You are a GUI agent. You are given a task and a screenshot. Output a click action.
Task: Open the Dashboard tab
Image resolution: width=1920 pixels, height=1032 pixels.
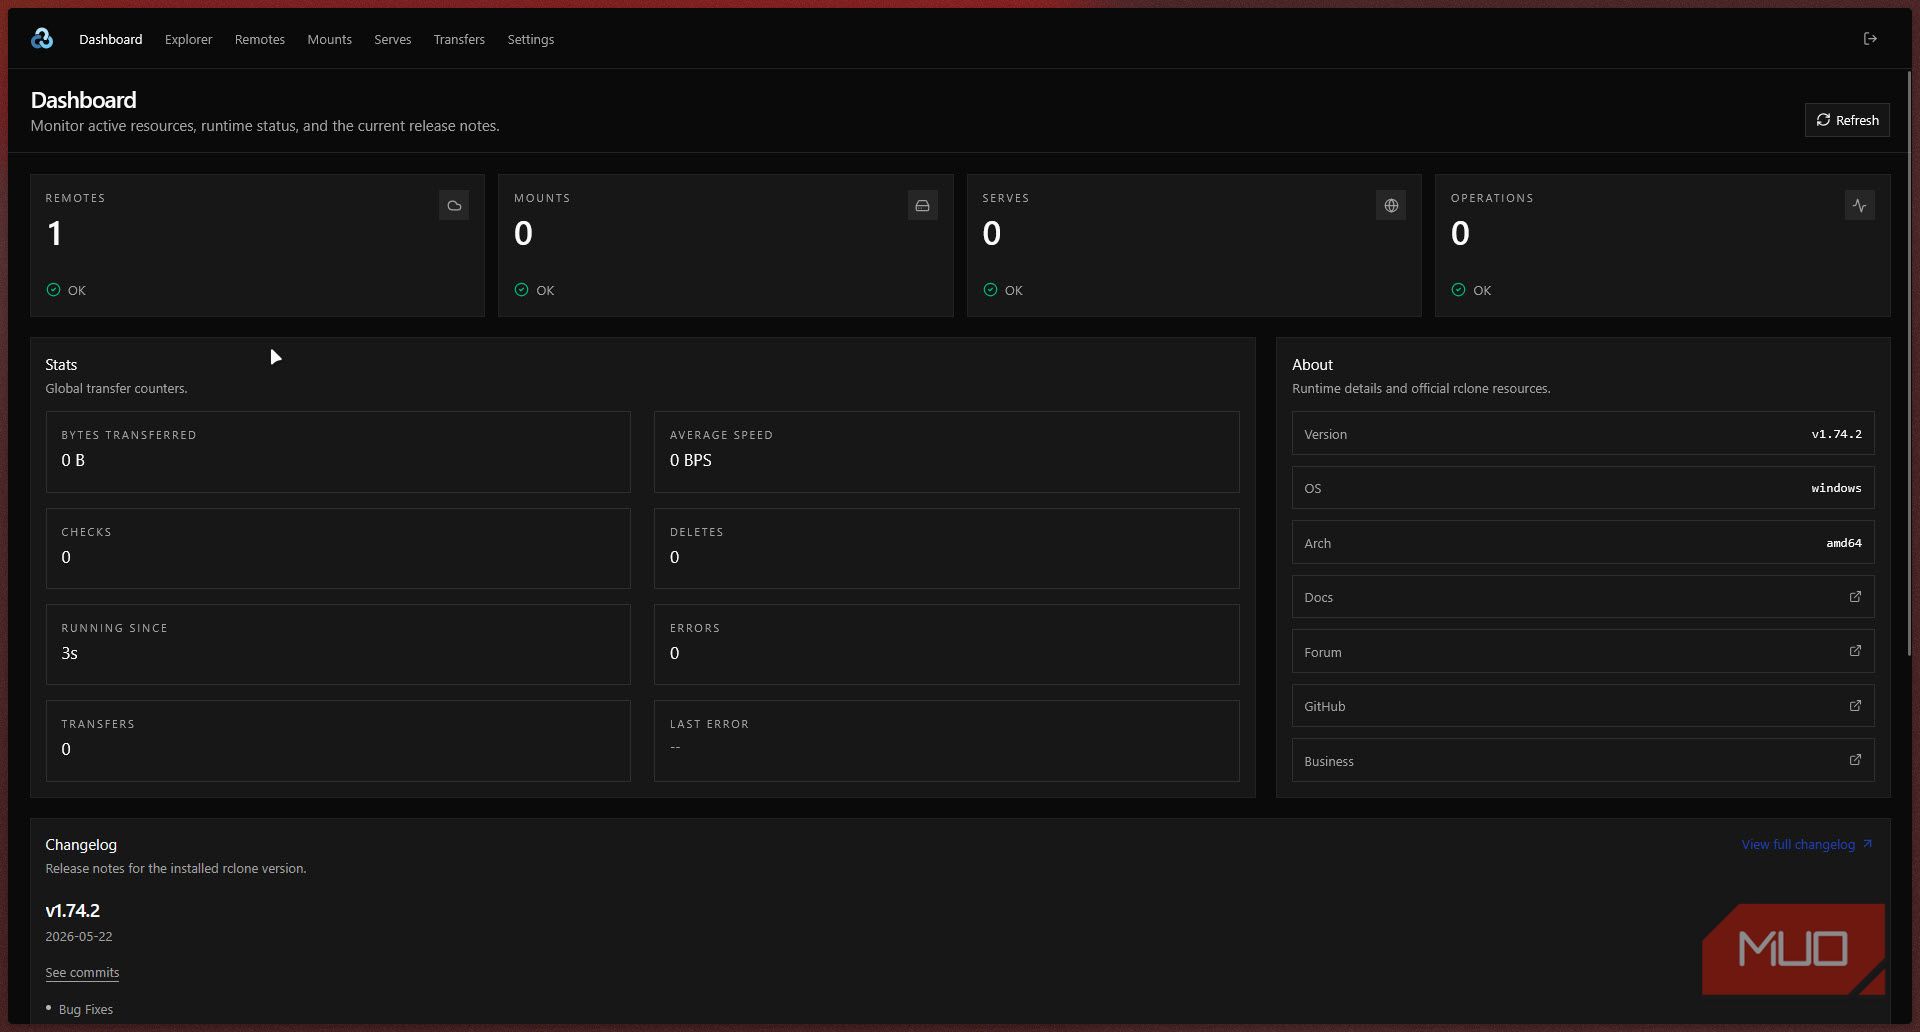coord(111,39)
